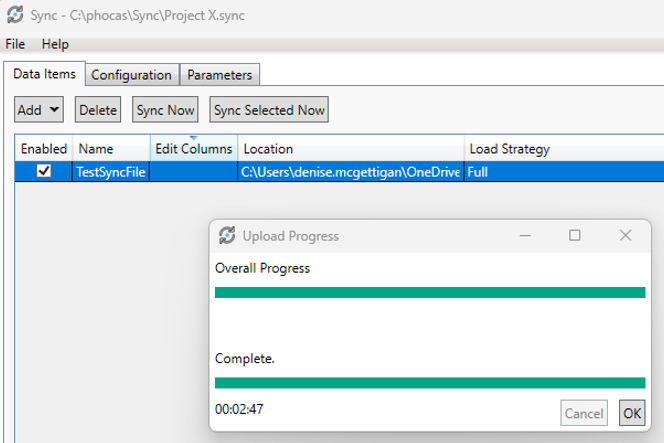Switch to the Configuration tab
Viewport: 664px width, 443px height.
[132, 75]
